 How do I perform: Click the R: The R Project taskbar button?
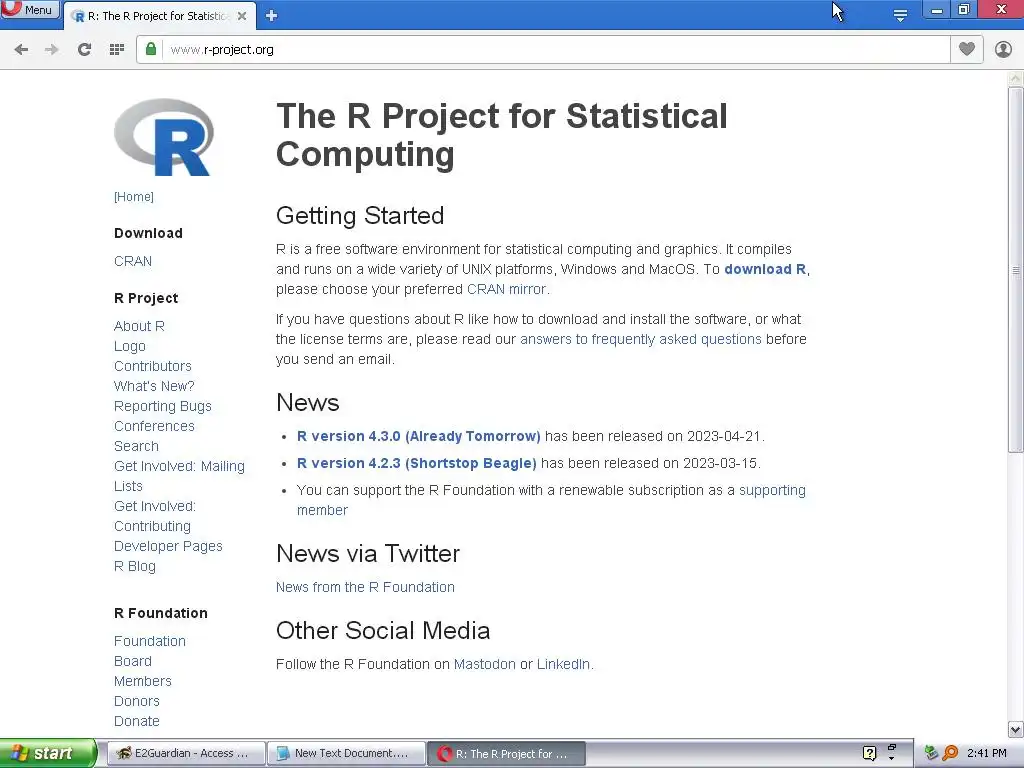[x=507, y=754]
